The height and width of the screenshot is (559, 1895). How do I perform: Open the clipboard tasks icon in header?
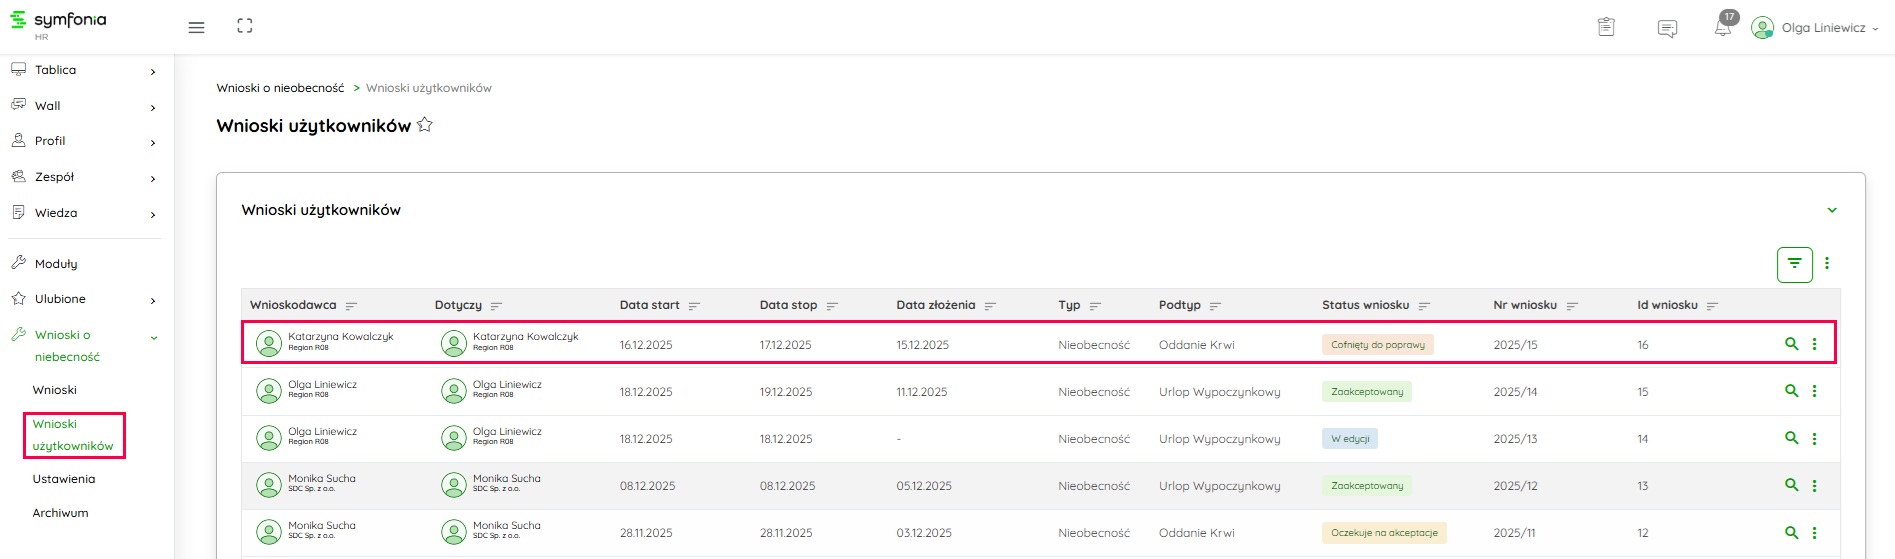tap(1606, 28)
